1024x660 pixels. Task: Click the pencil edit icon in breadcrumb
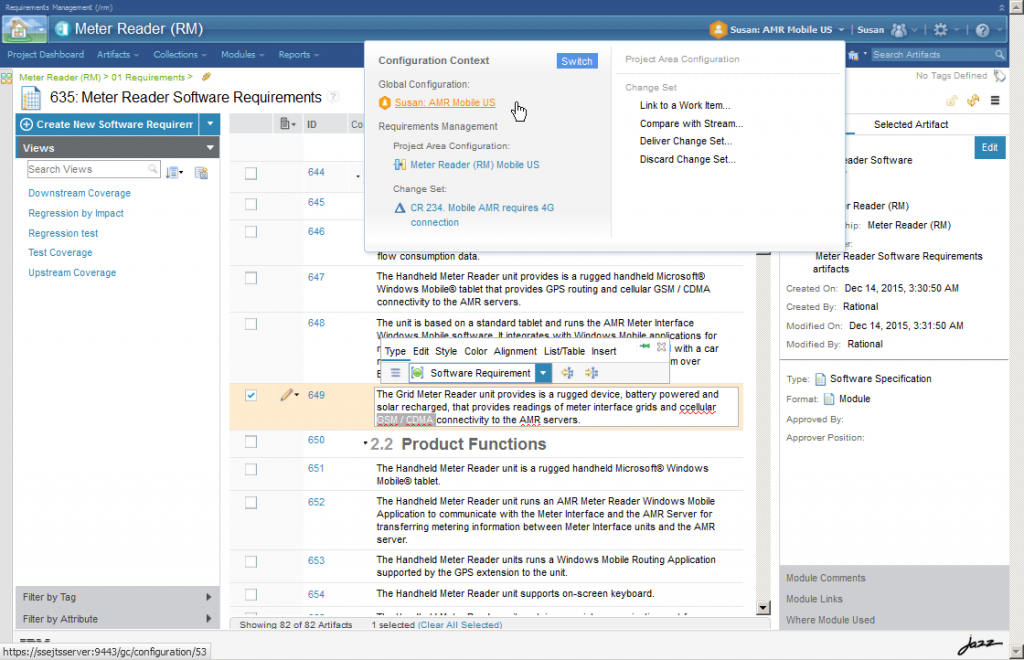206,77
